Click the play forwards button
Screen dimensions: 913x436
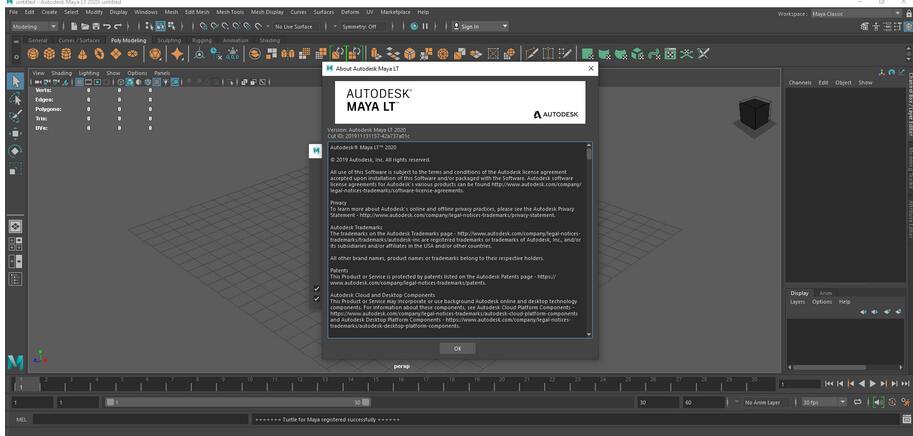(x=872, y=384)
